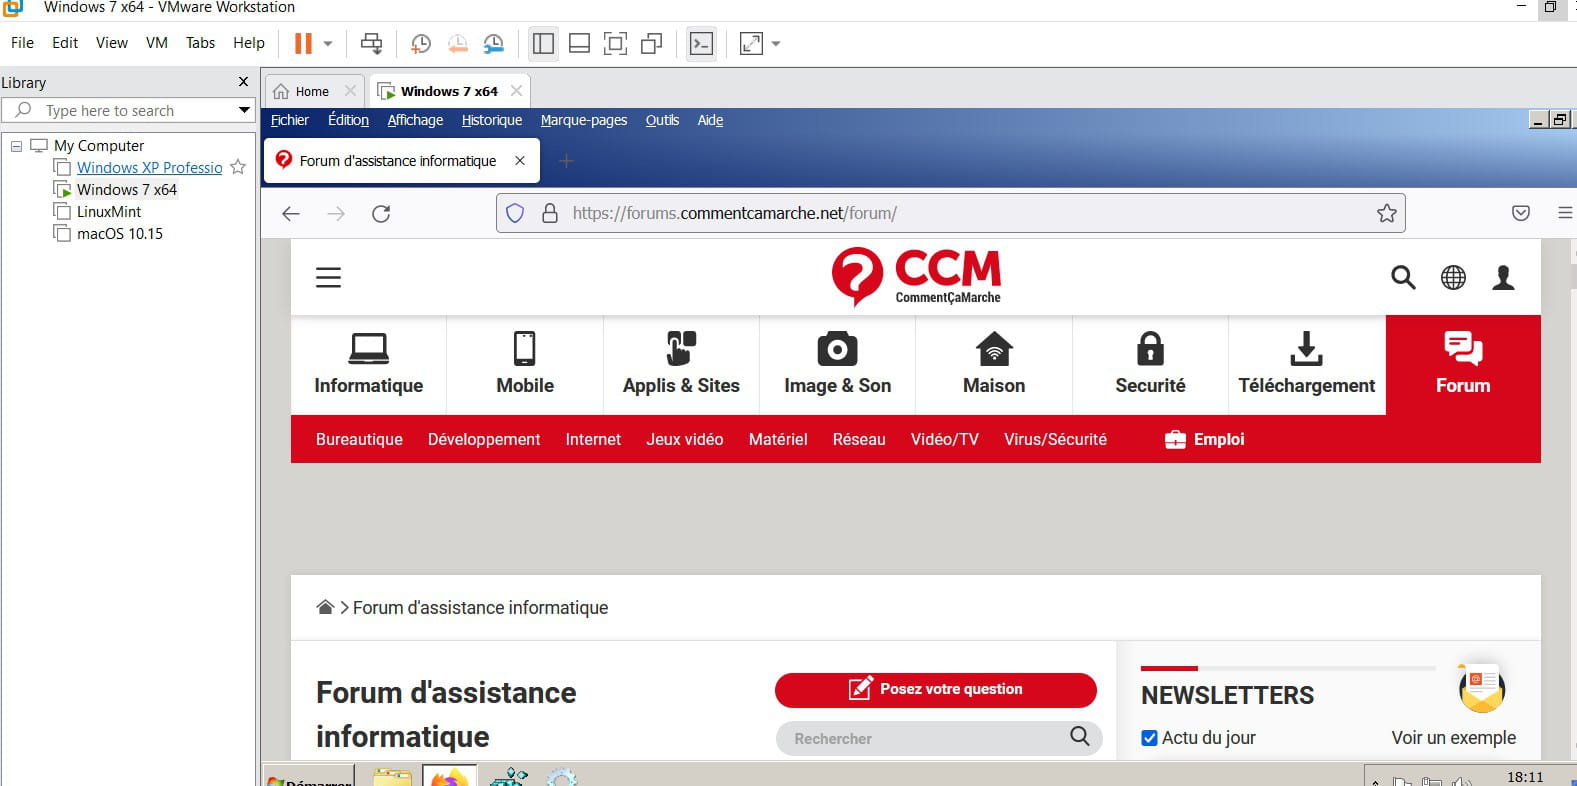1577x786 pixels.
Task: Click the stretch guest display icon
Action: 751,43
